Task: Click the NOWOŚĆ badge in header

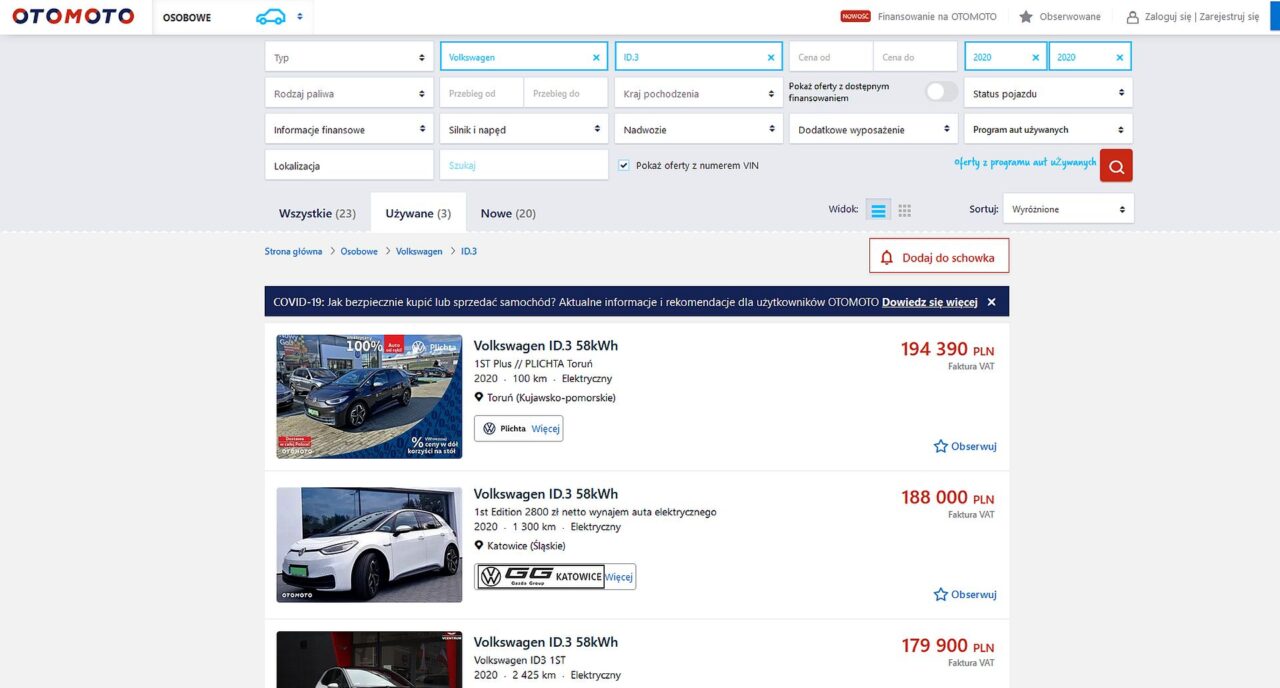Action: point(855,17)
